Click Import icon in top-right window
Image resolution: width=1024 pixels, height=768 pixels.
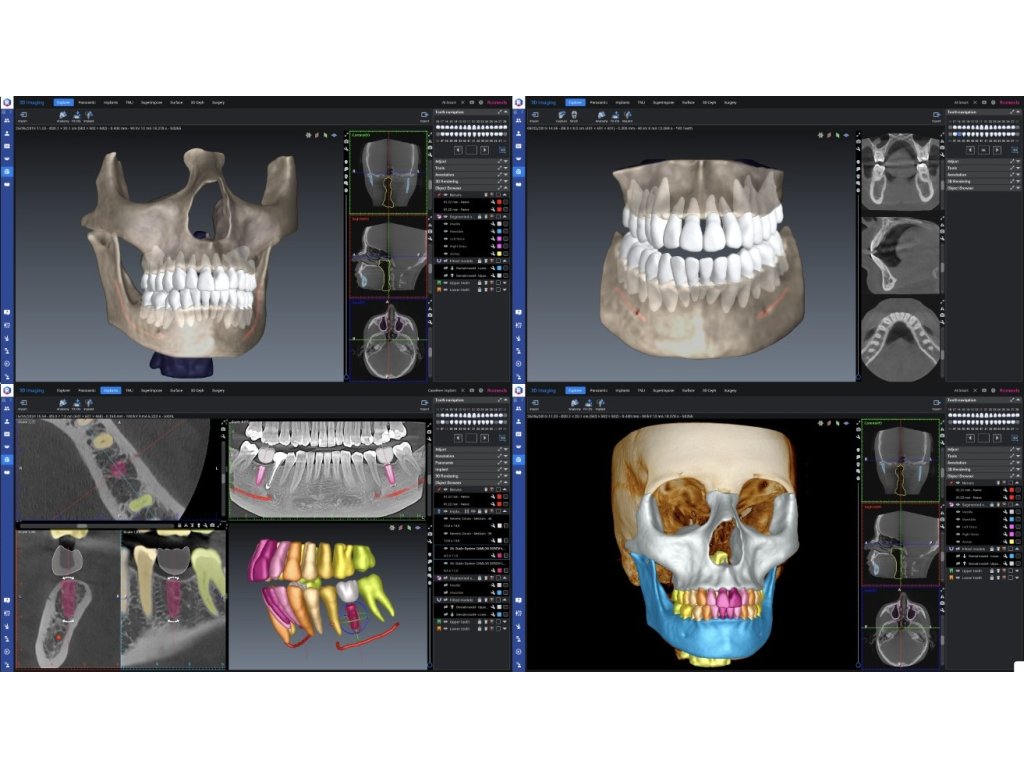[x=536, y=116]
